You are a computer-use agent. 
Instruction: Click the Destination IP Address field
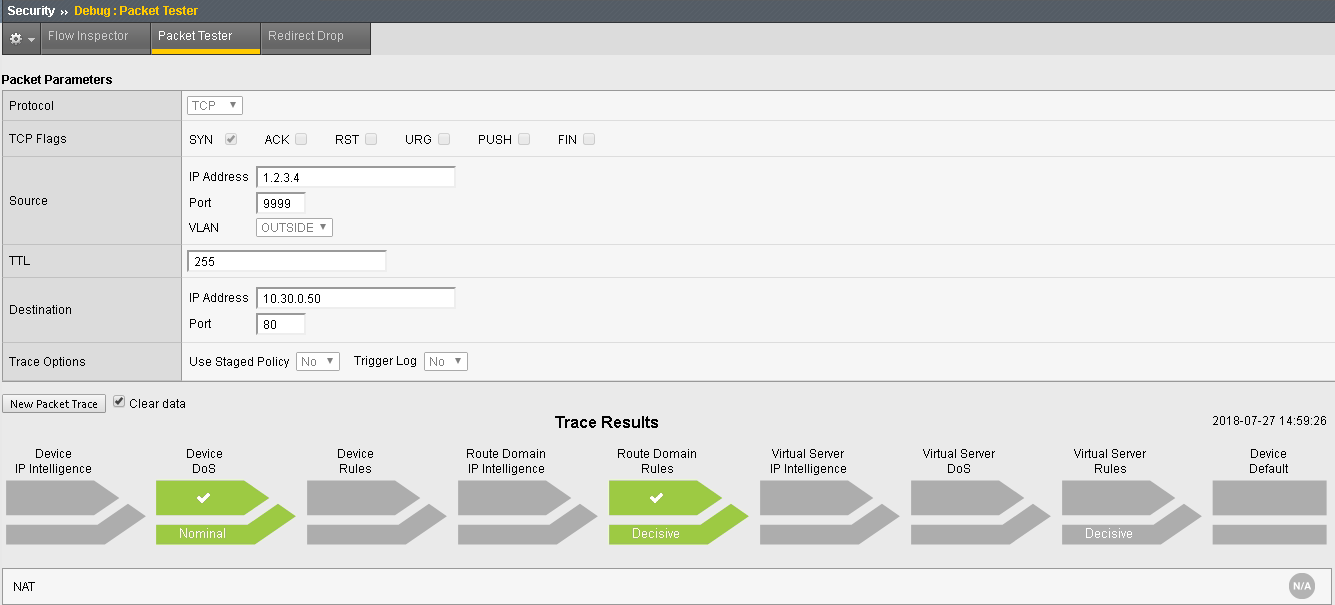point(356,298)
